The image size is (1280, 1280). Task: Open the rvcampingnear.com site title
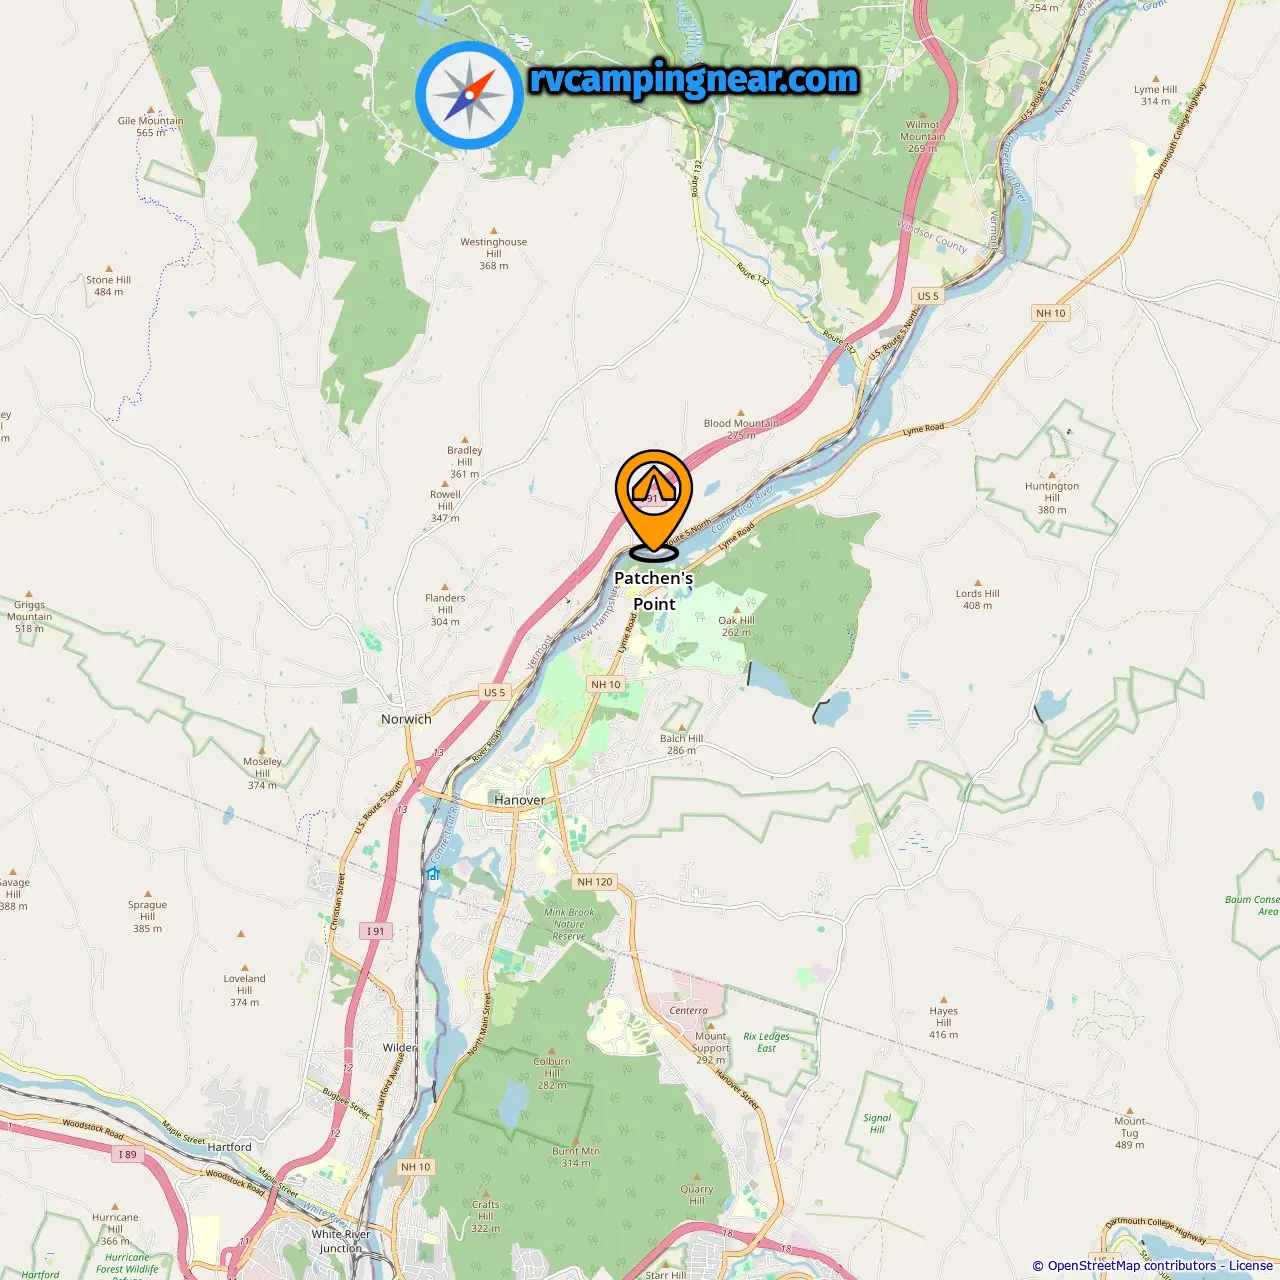pyautogui.click(x=694, y=79)
